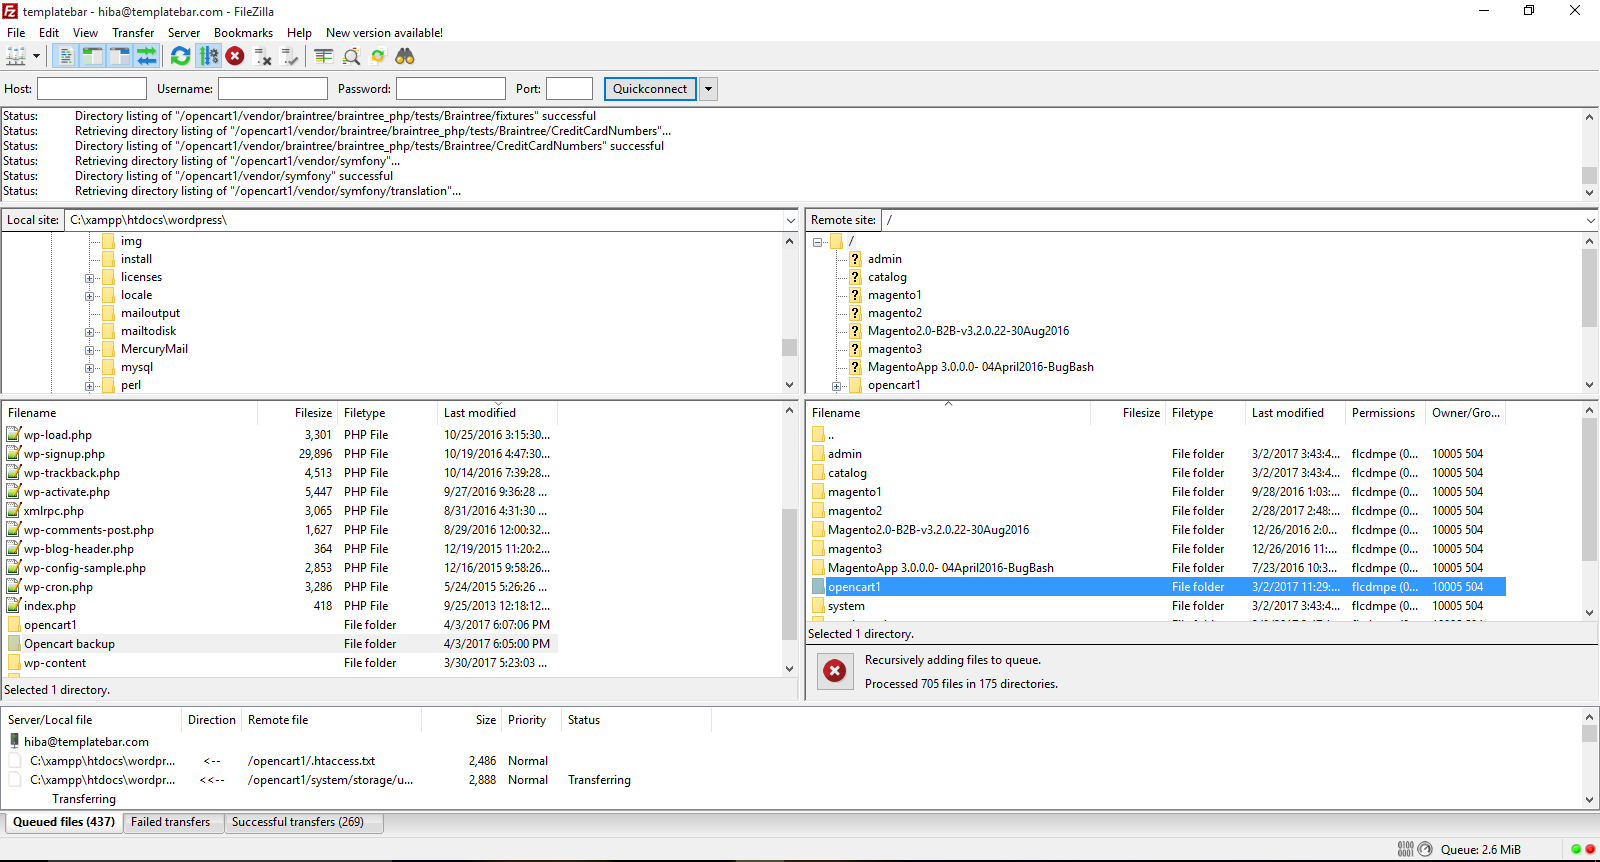Toggle local directory tree display
1600x862 pixels.
pos(92,57)
